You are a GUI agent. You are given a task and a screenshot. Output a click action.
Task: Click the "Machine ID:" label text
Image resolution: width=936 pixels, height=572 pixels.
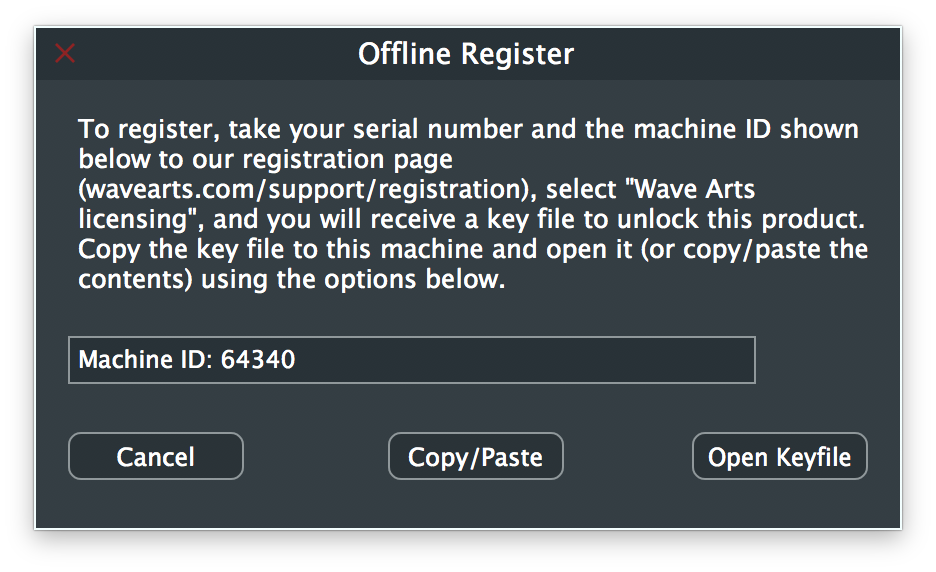coord(144,360)
